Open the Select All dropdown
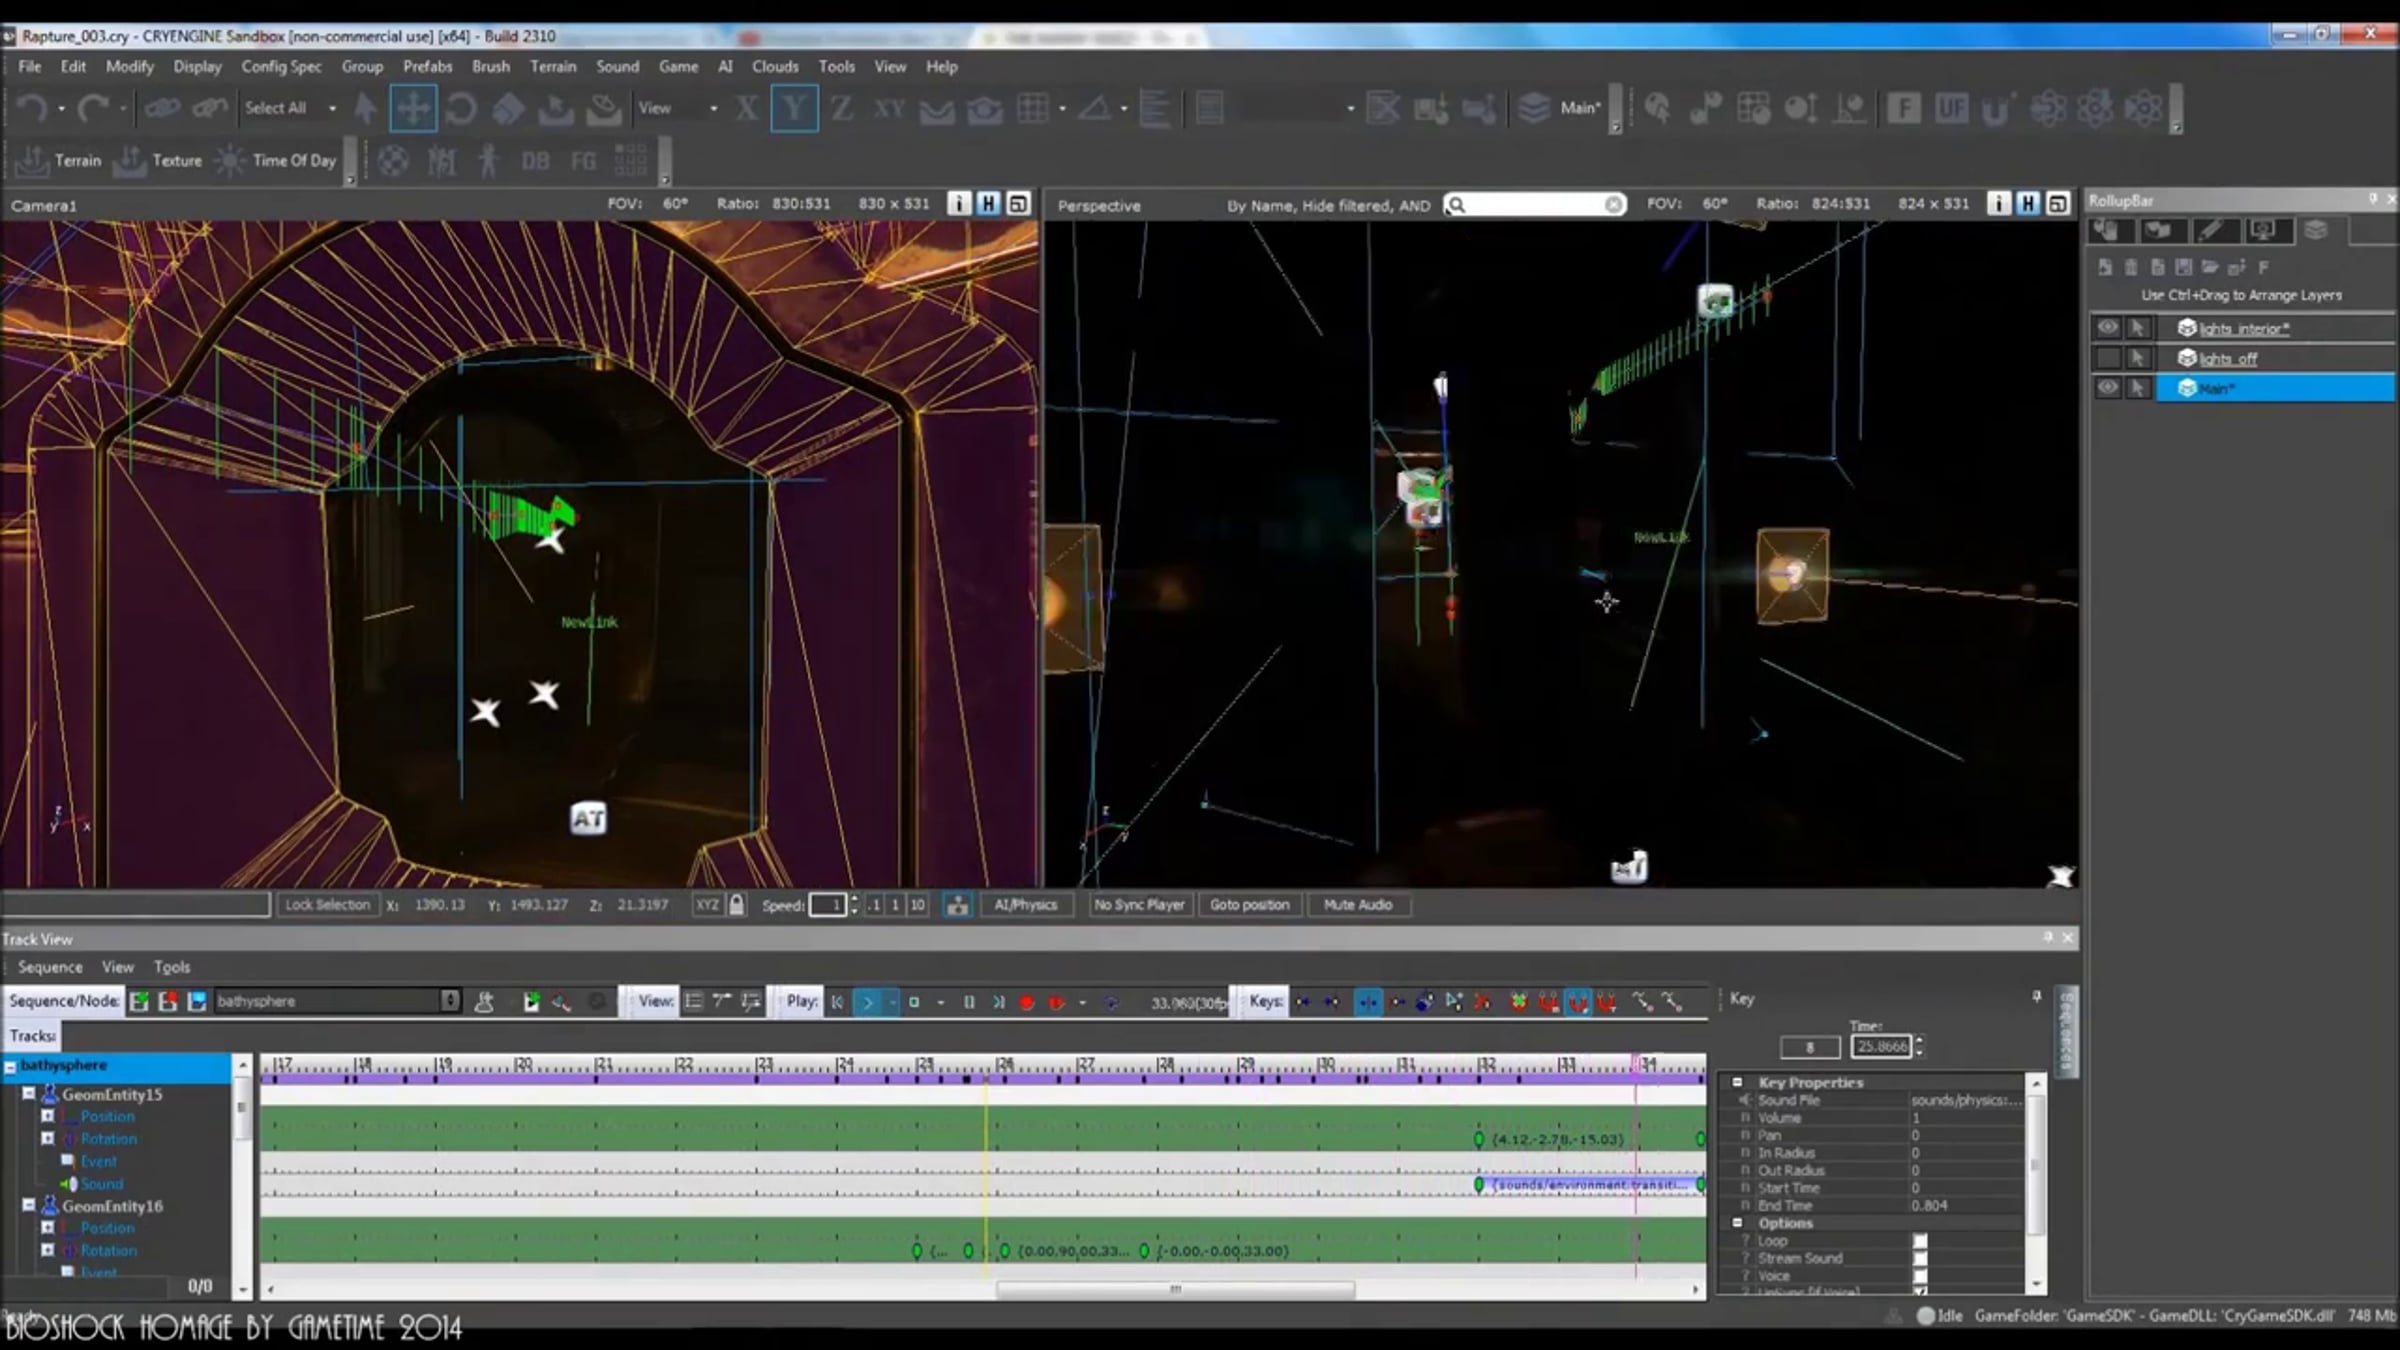Image resolution: width=2400 pixels, height=1350 pixels. [290, 108]
